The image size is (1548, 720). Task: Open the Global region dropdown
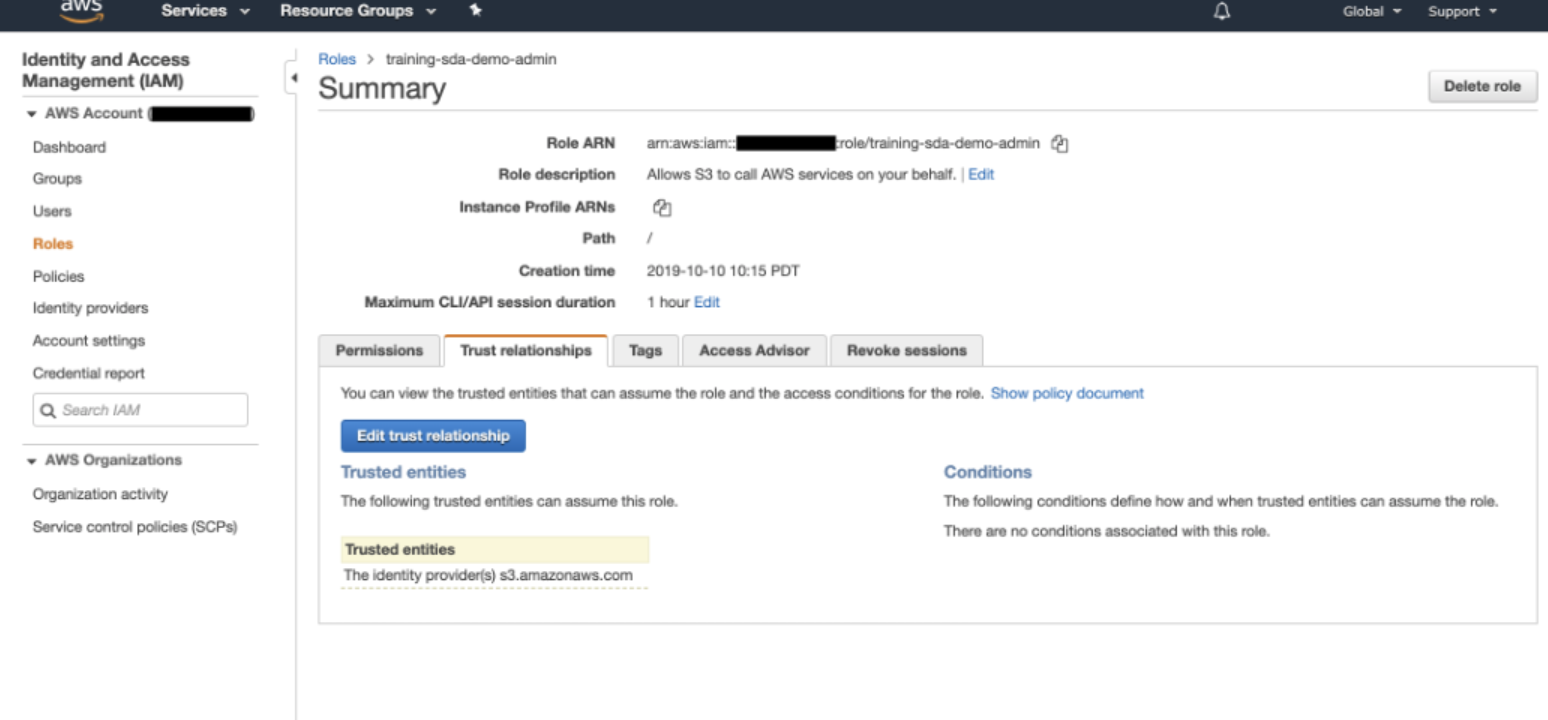(x=1371, y=11)
